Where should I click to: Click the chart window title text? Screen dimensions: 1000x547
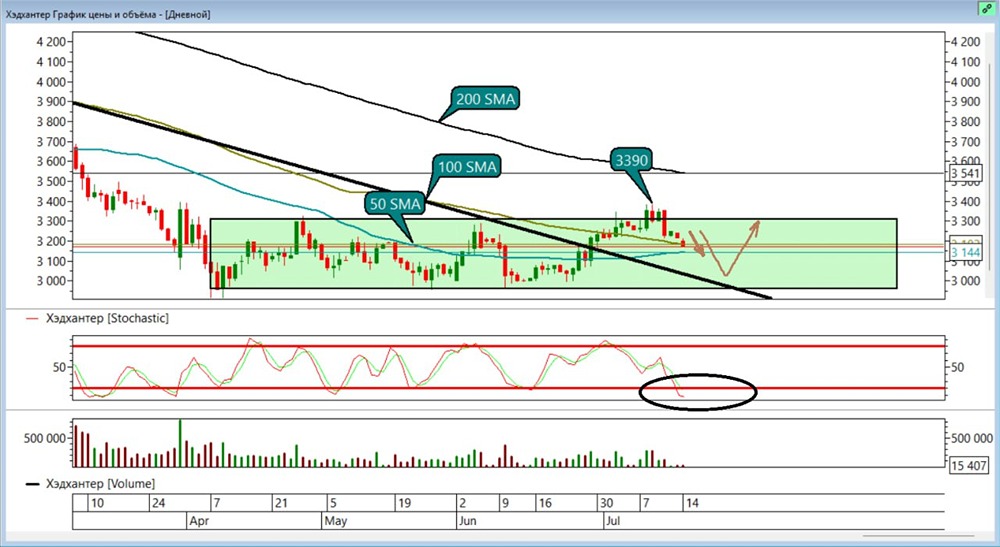pyautogui.click(x=108, y=13)
